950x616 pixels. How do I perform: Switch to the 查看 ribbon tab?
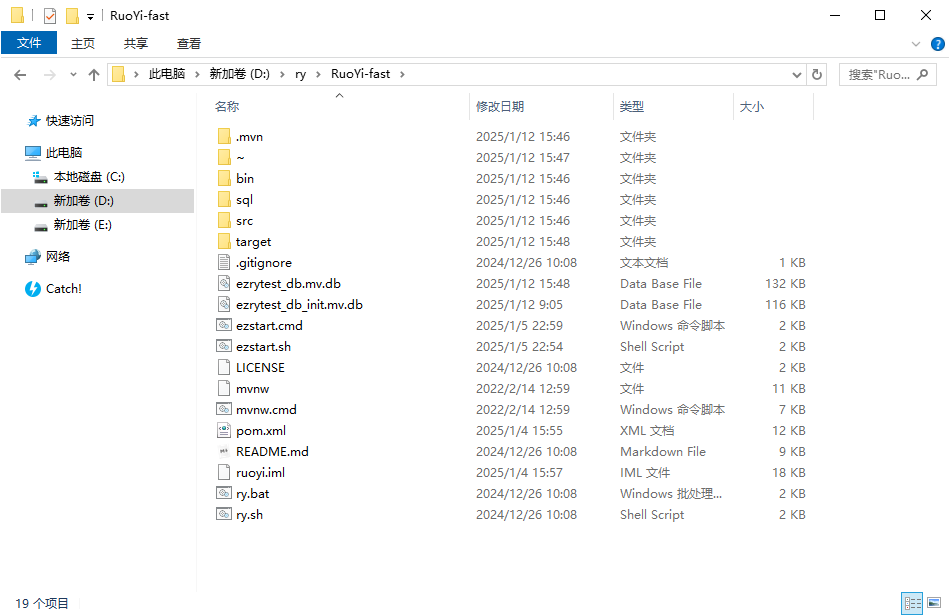pos(189,43)
